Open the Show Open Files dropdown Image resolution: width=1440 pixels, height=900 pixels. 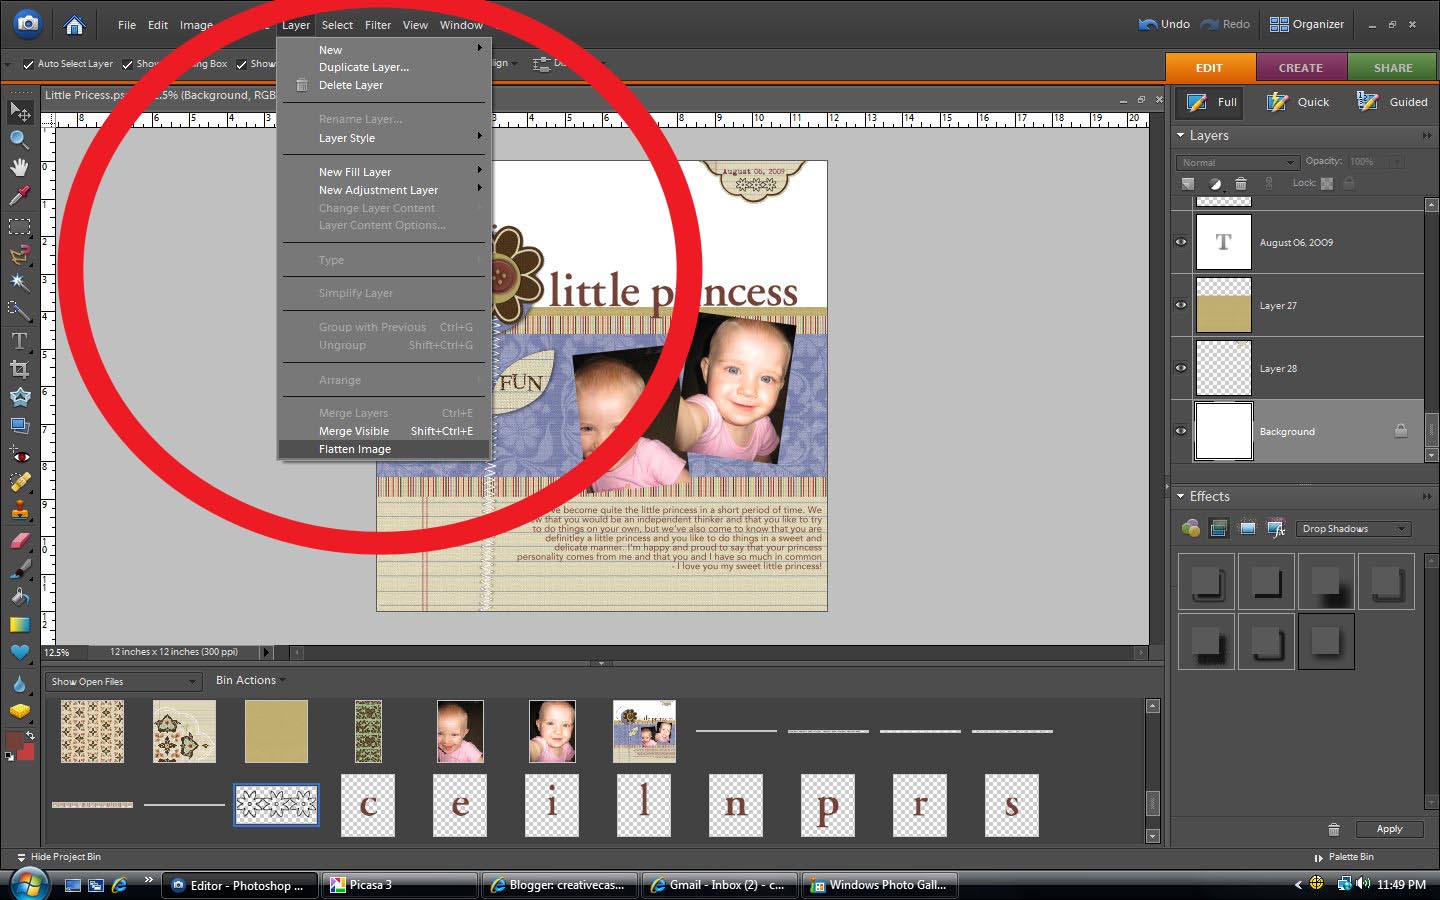(125, 681)
